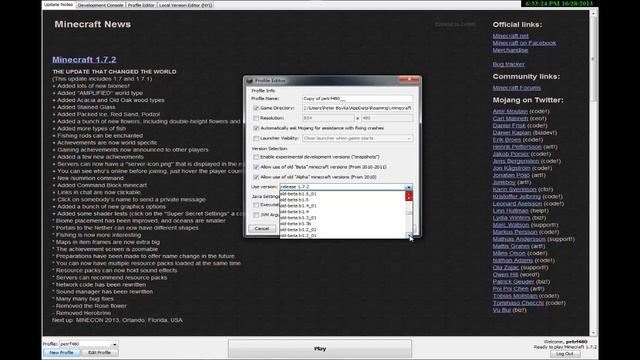This screenshot has height=360, width=640.
Task: Click the Log Out button
Action: click(x=565, y=354)
